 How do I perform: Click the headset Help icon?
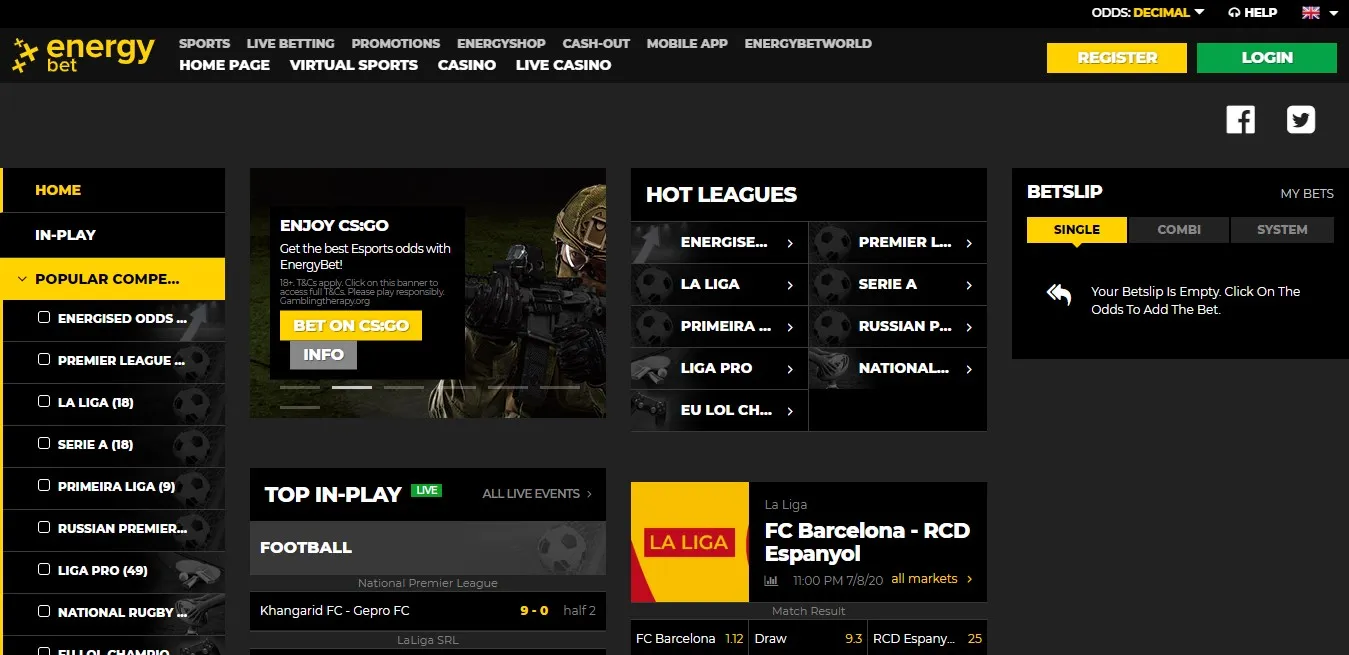(x=1234, y=13)
